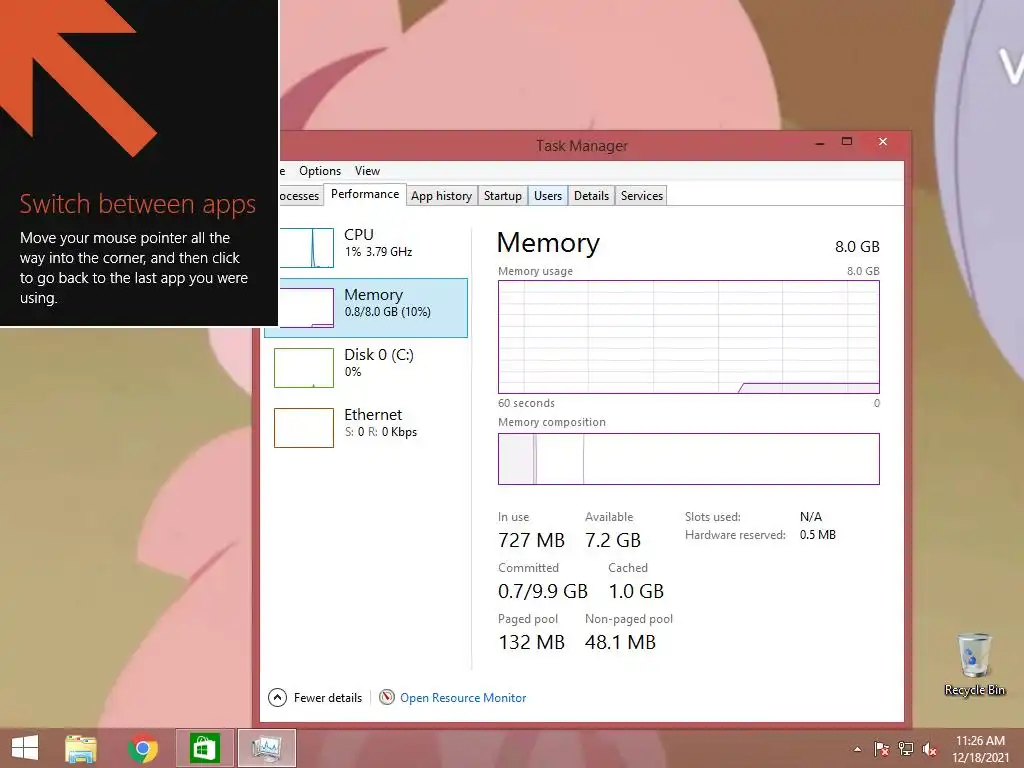The height and width of the screenshot is (768, 1024).
Task: Switch to the App history tab
Action: click(x=441, y=196)
